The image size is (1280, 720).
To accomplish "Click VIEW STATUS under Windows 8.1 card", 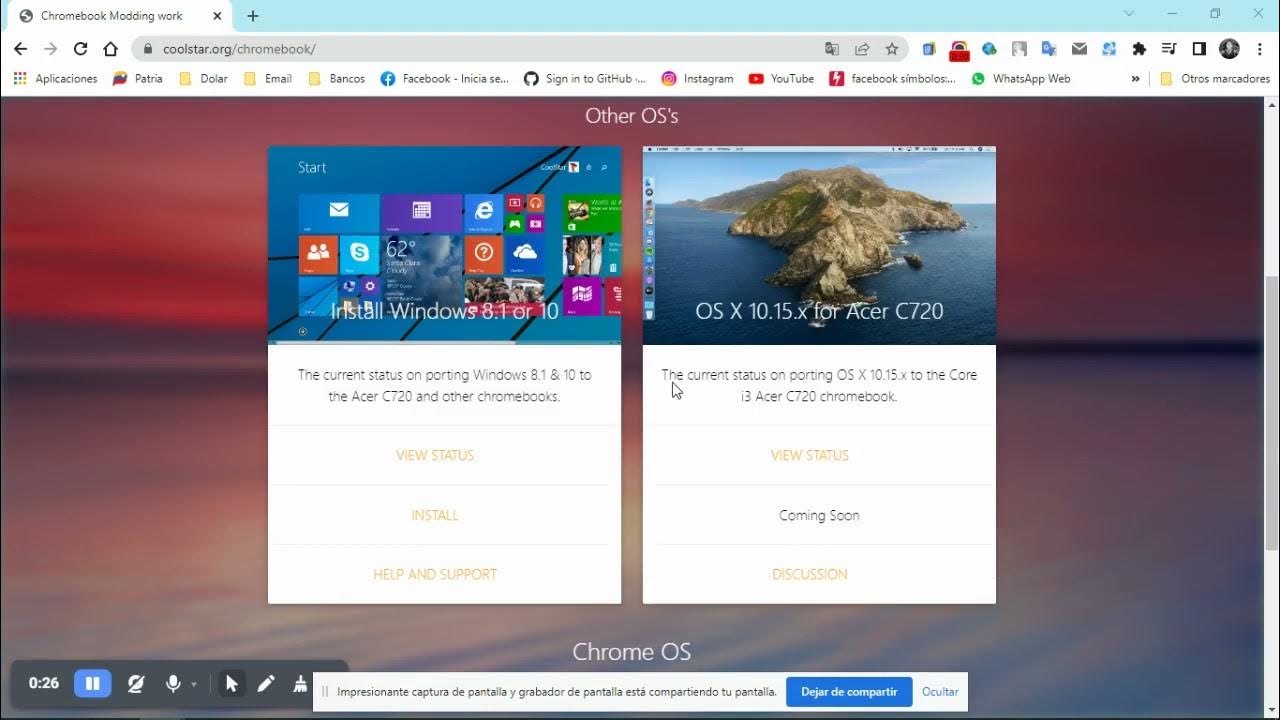I will pos(435,455).
